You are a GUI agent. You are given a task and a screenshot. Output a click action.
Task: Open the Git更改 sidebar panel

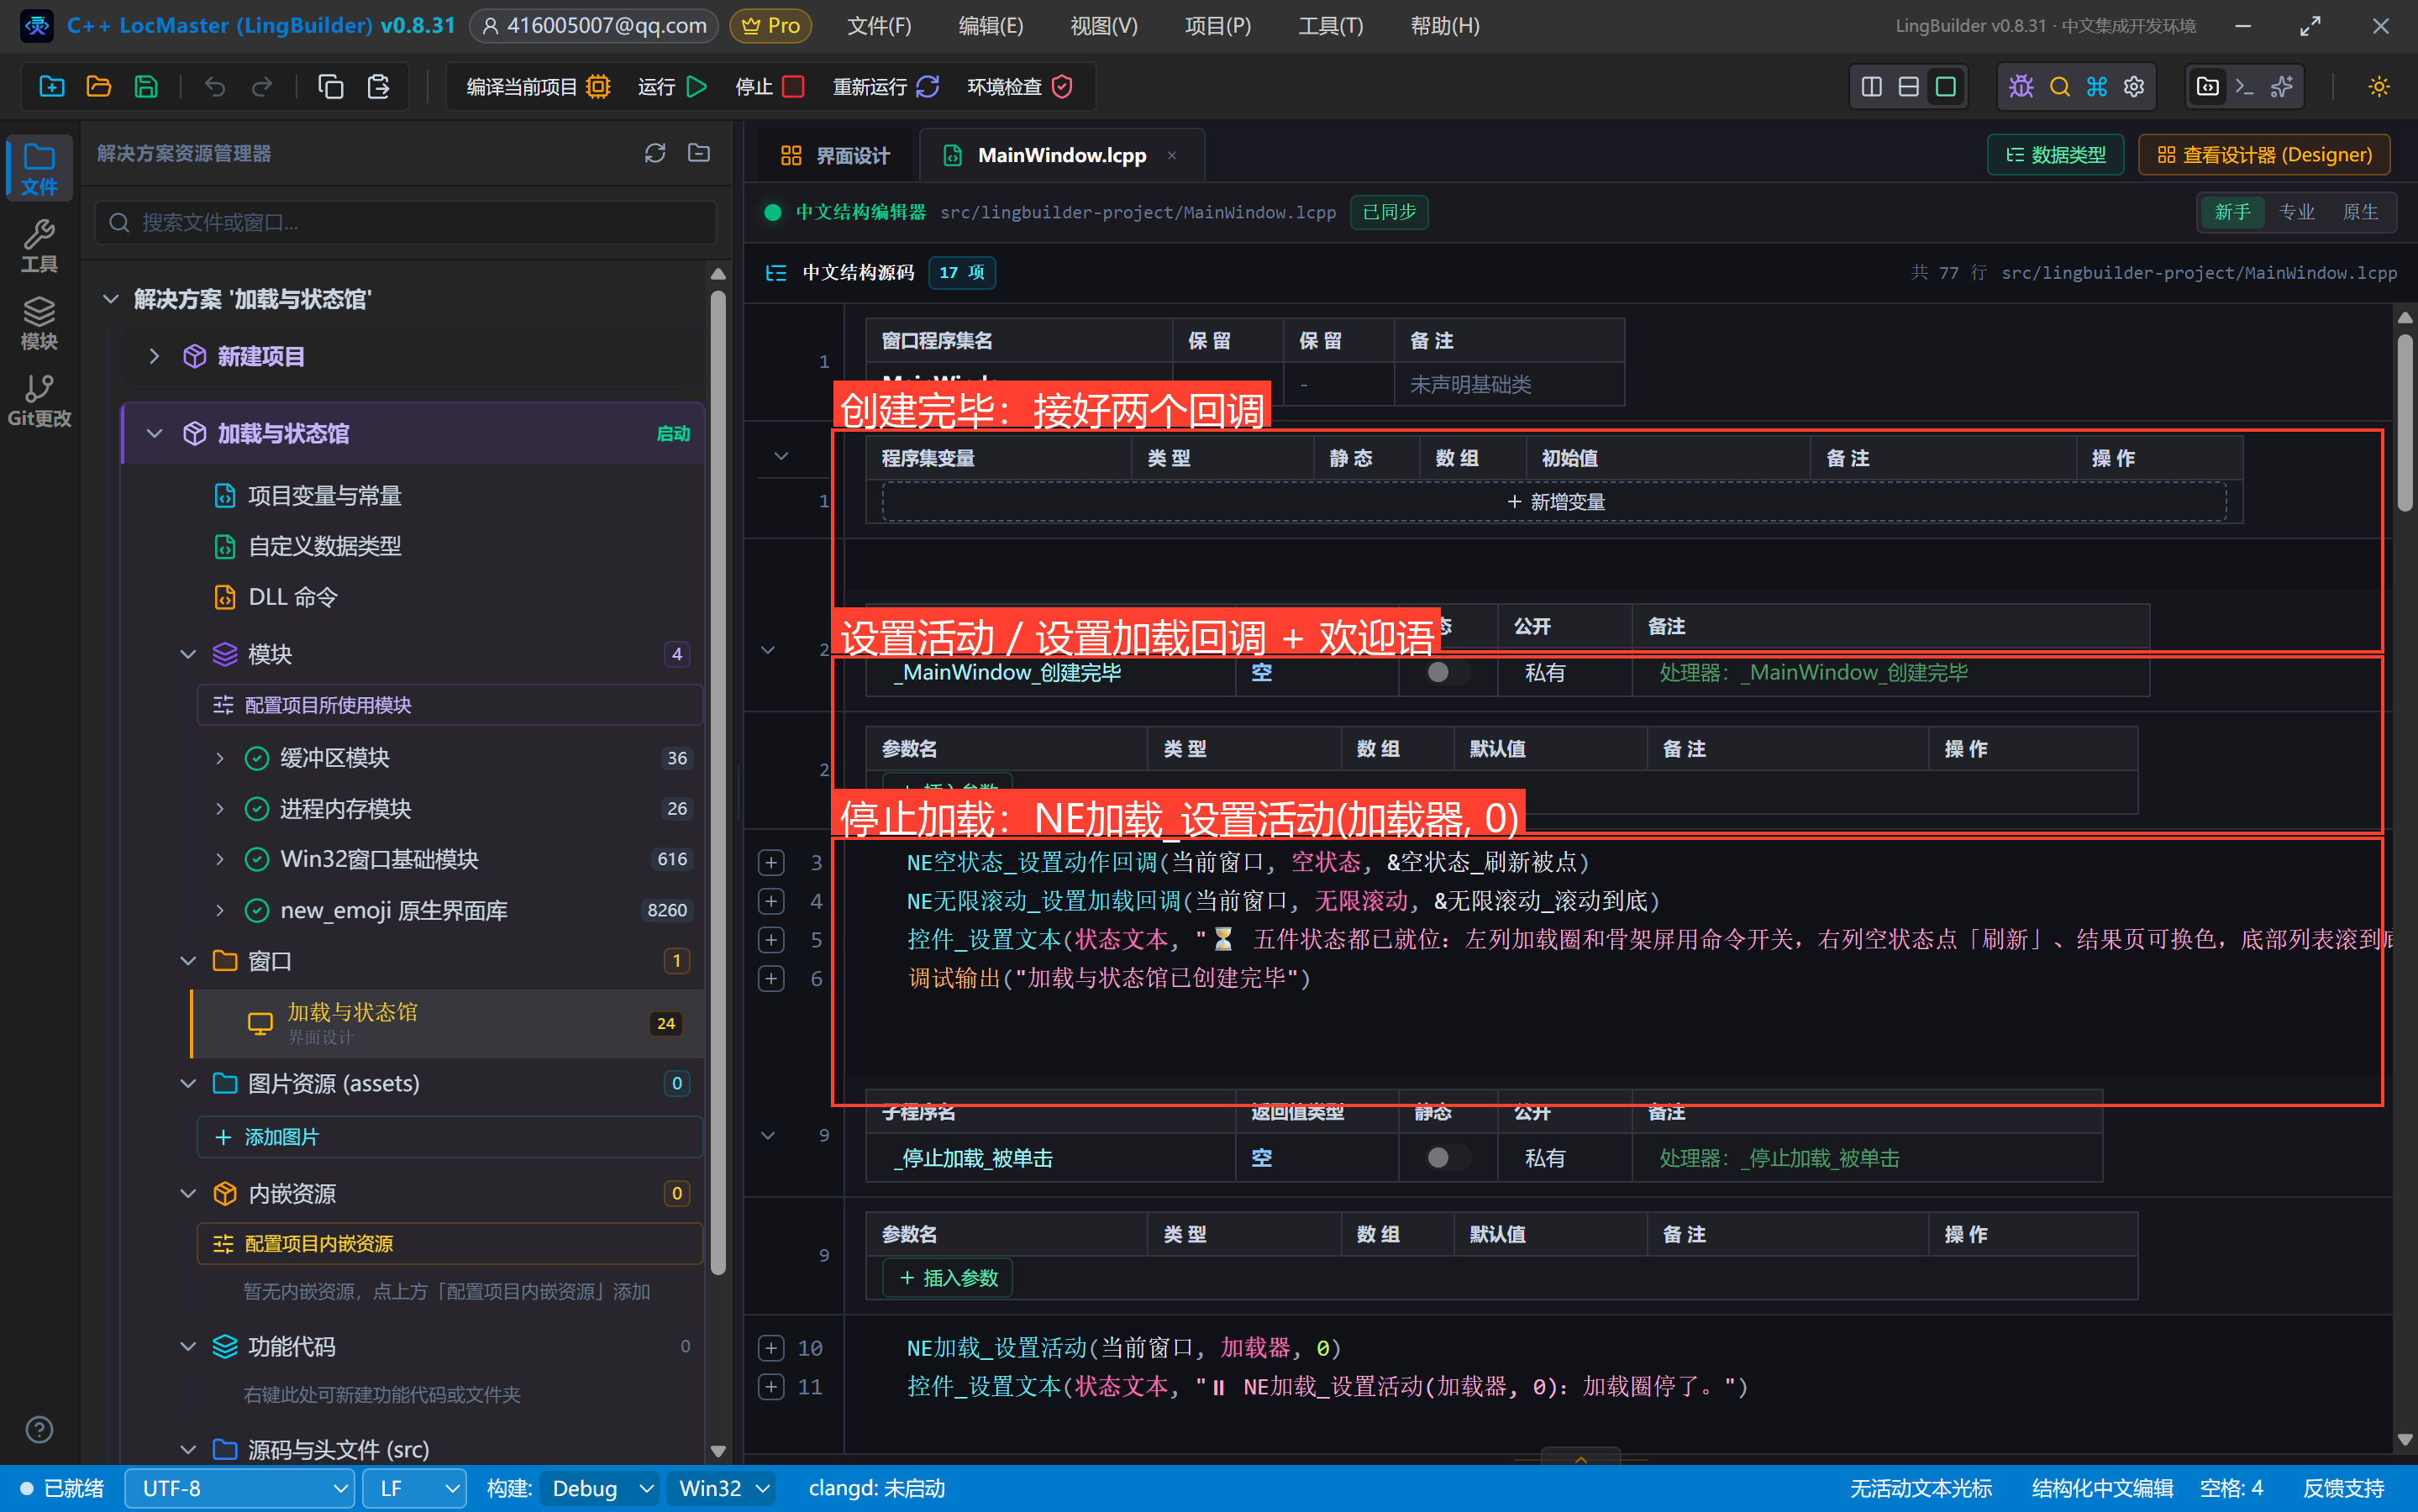(39, 400)
